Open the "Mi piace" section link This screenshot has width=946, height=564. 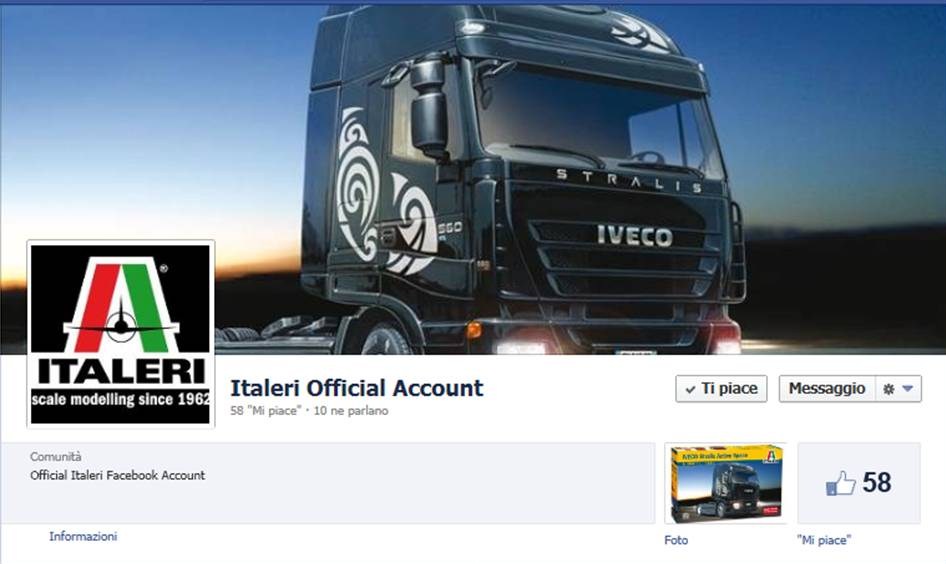point(824,540)
